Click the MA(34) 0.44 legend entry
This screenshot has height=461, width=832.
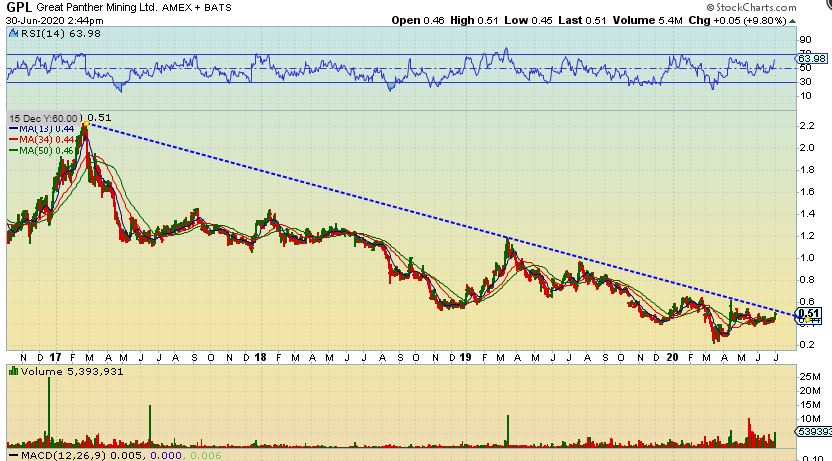pos(42,140)
